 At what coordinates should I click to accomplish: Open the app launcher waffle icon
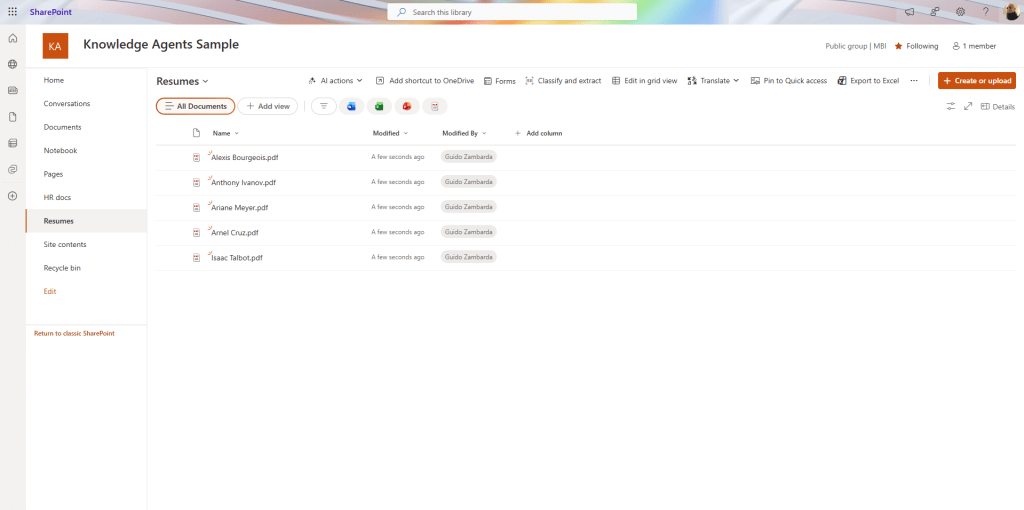(12, 12)
